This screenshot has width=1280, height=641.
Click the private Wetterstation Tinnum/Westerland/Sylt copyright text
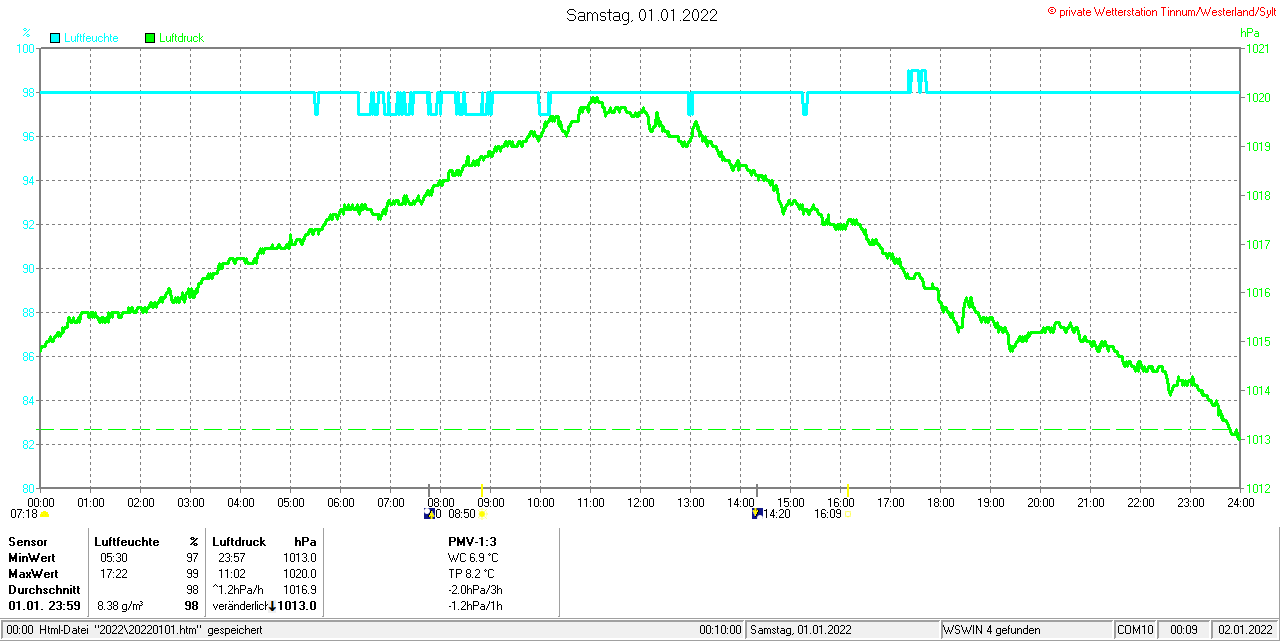pos(1161,11)
